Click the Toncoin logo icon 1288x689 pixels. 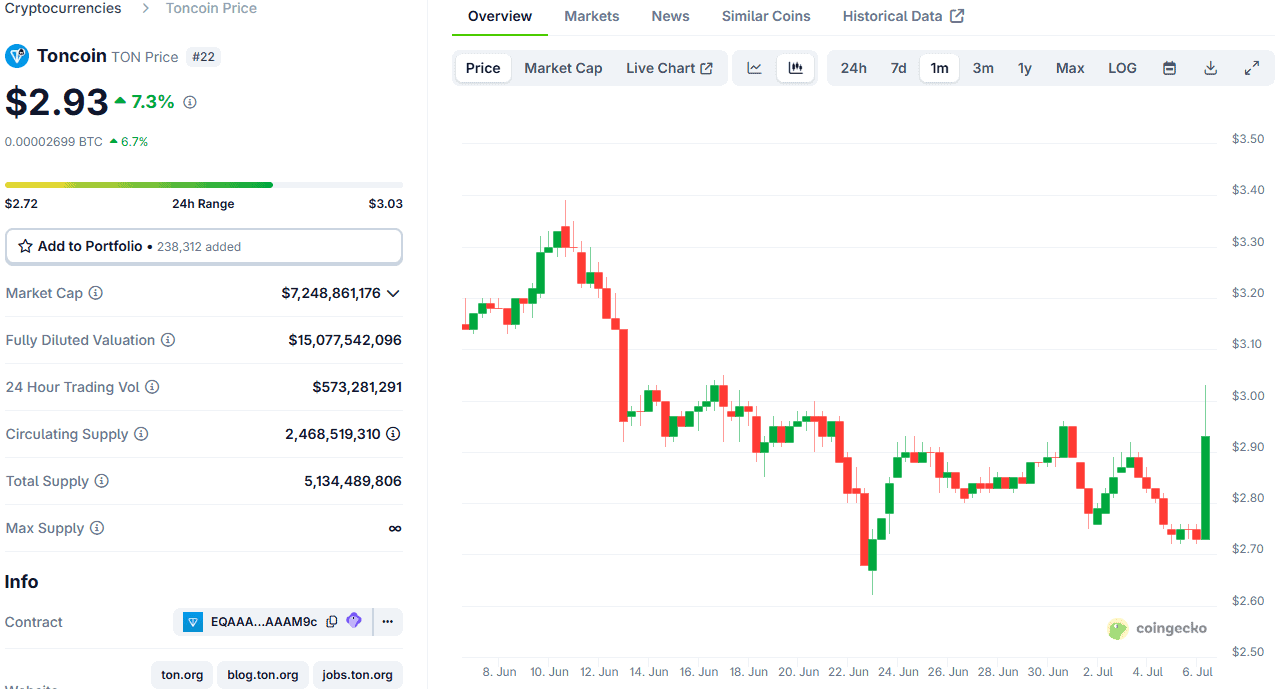(17, 56)
